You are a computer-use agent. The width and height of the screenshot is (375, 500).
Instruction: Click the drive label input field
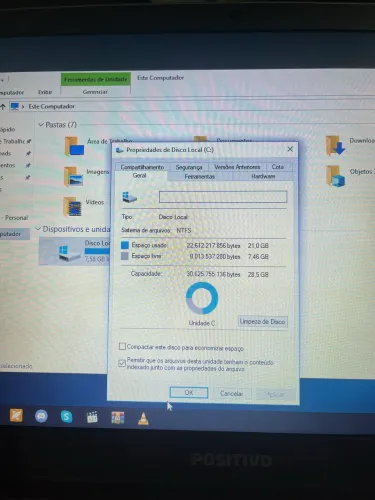223,197
